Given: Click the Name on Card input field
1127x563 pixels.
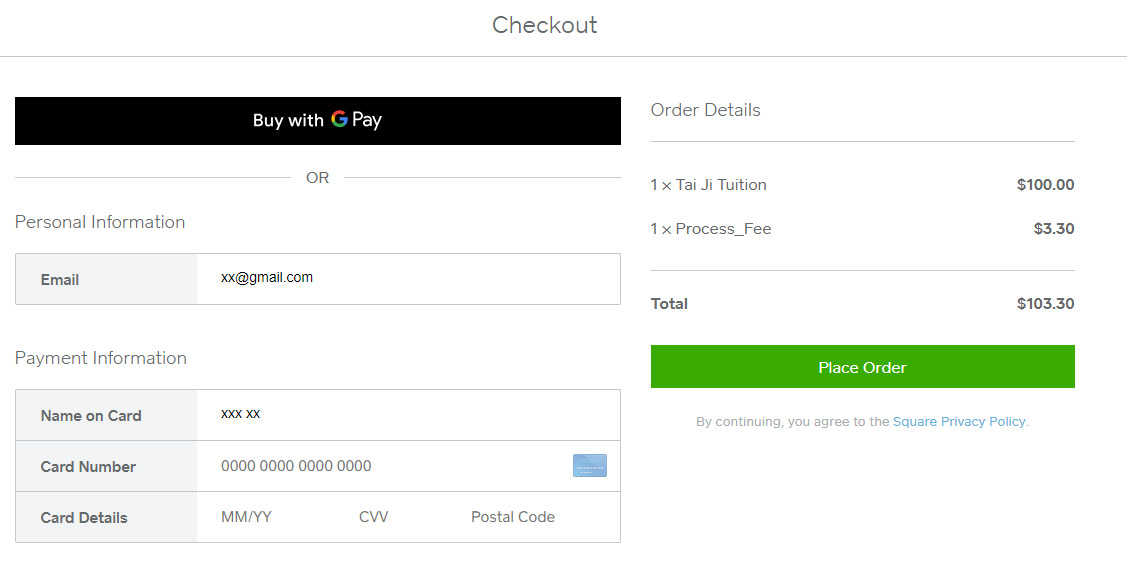Looking at the screenshot, I should point(408,414).
